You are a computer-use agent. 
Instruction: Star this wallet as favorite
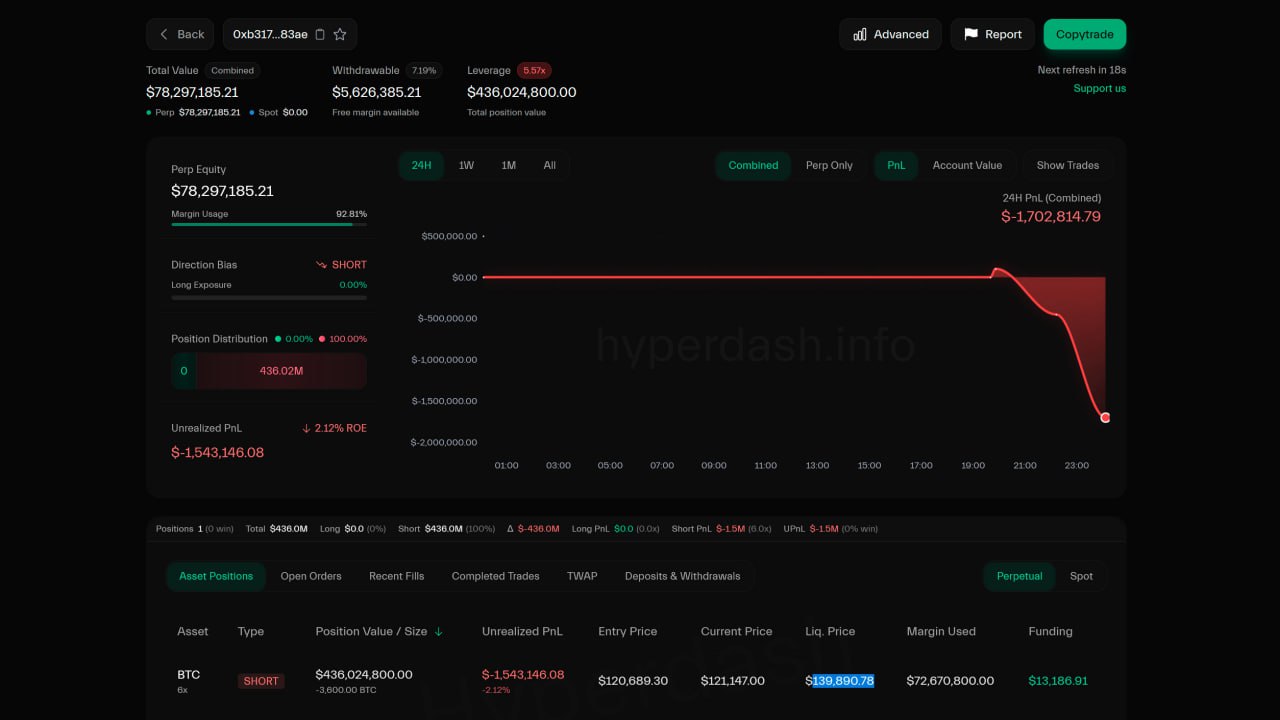(x=340, y=34)
